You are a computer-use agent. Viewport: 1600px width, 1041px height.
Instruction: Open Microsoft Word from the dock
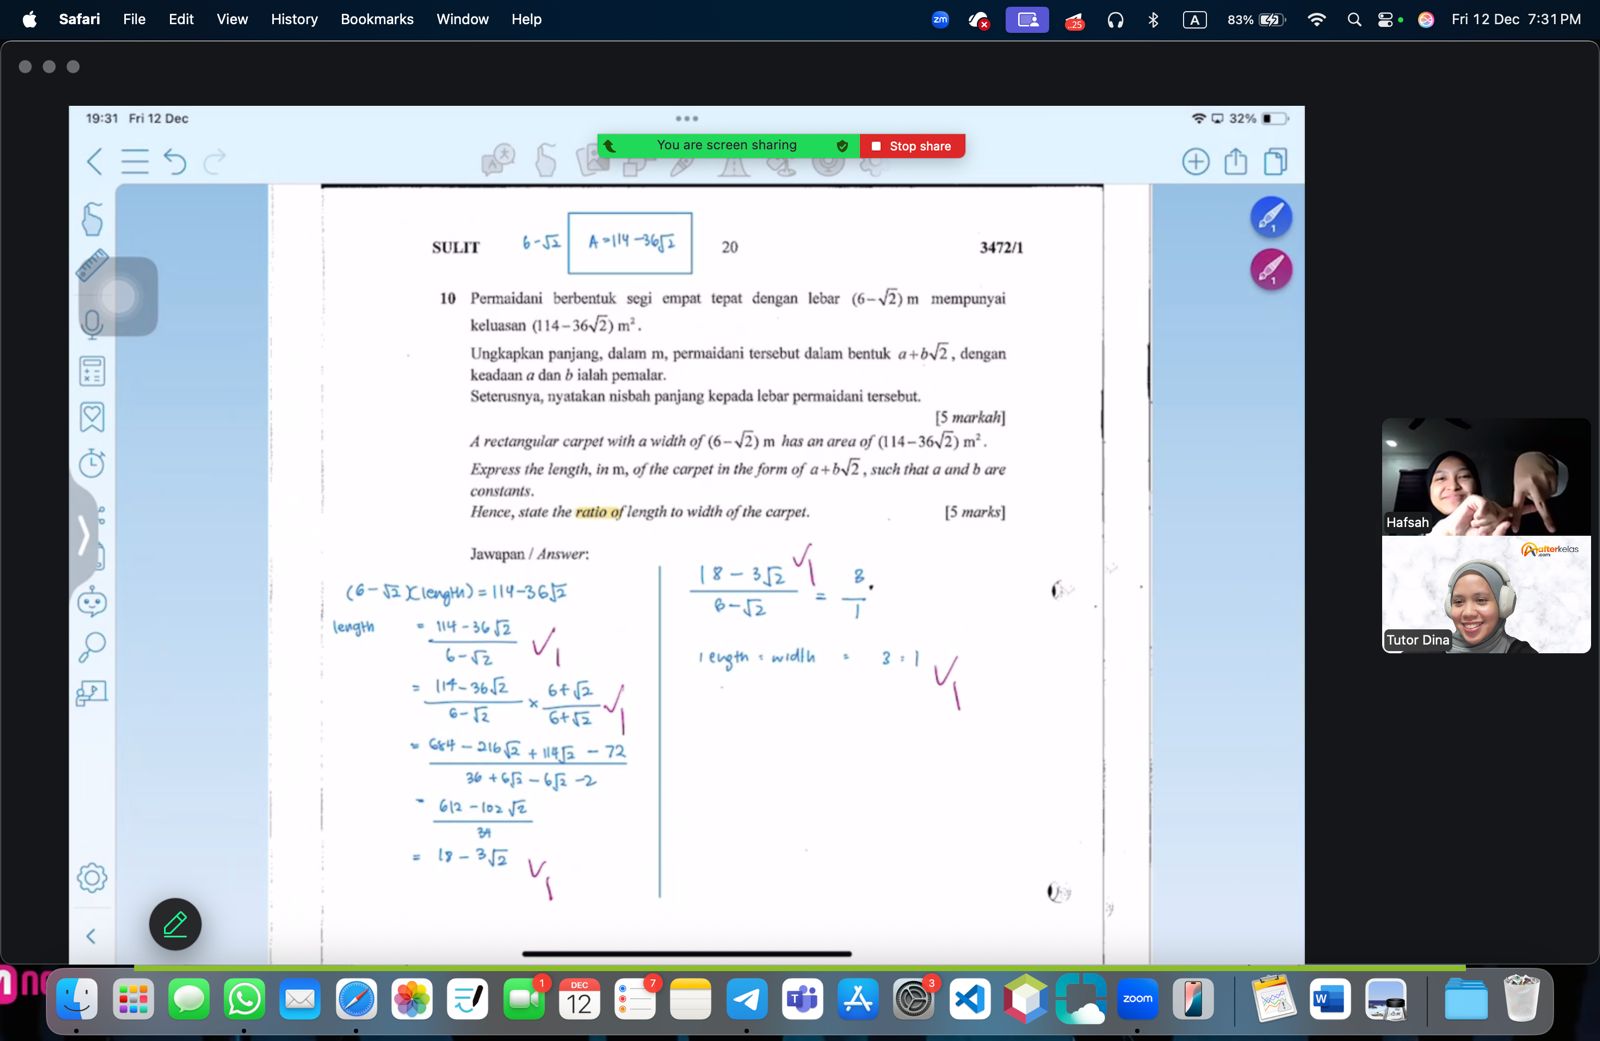(1329, 998)
